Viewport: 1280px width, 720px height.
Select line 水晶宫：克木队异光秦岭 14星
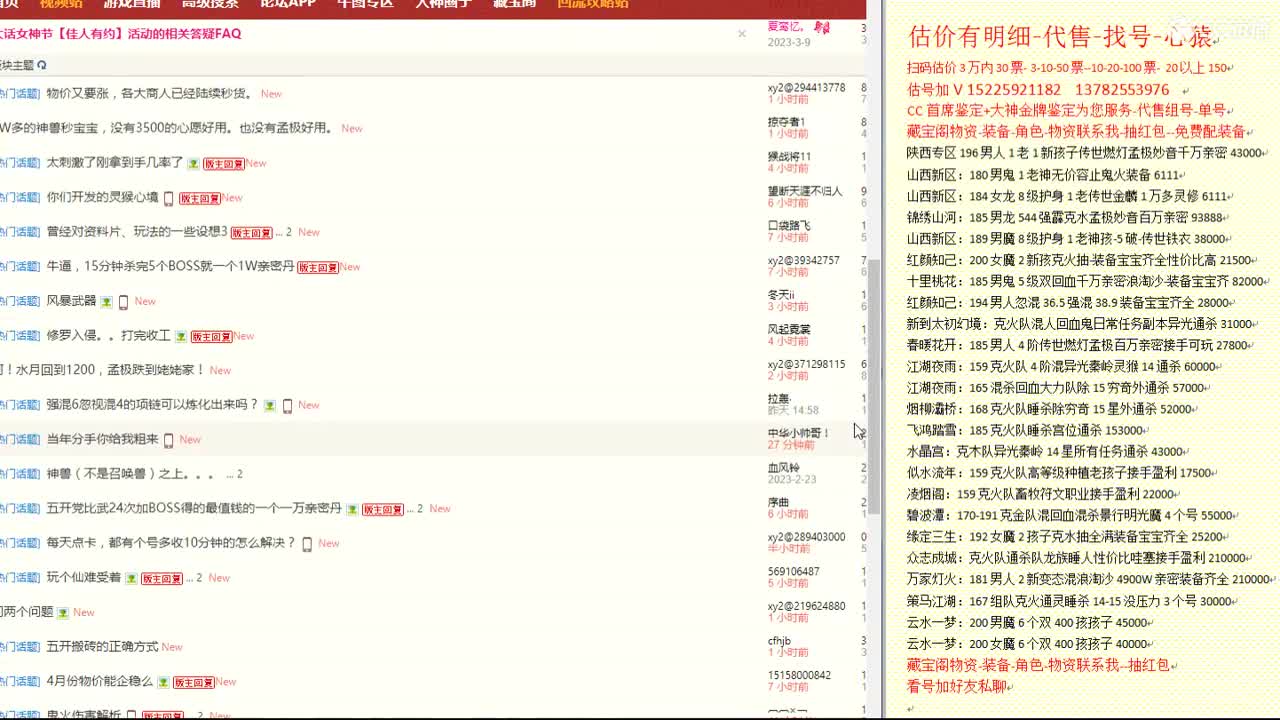tap(1046, 452)
